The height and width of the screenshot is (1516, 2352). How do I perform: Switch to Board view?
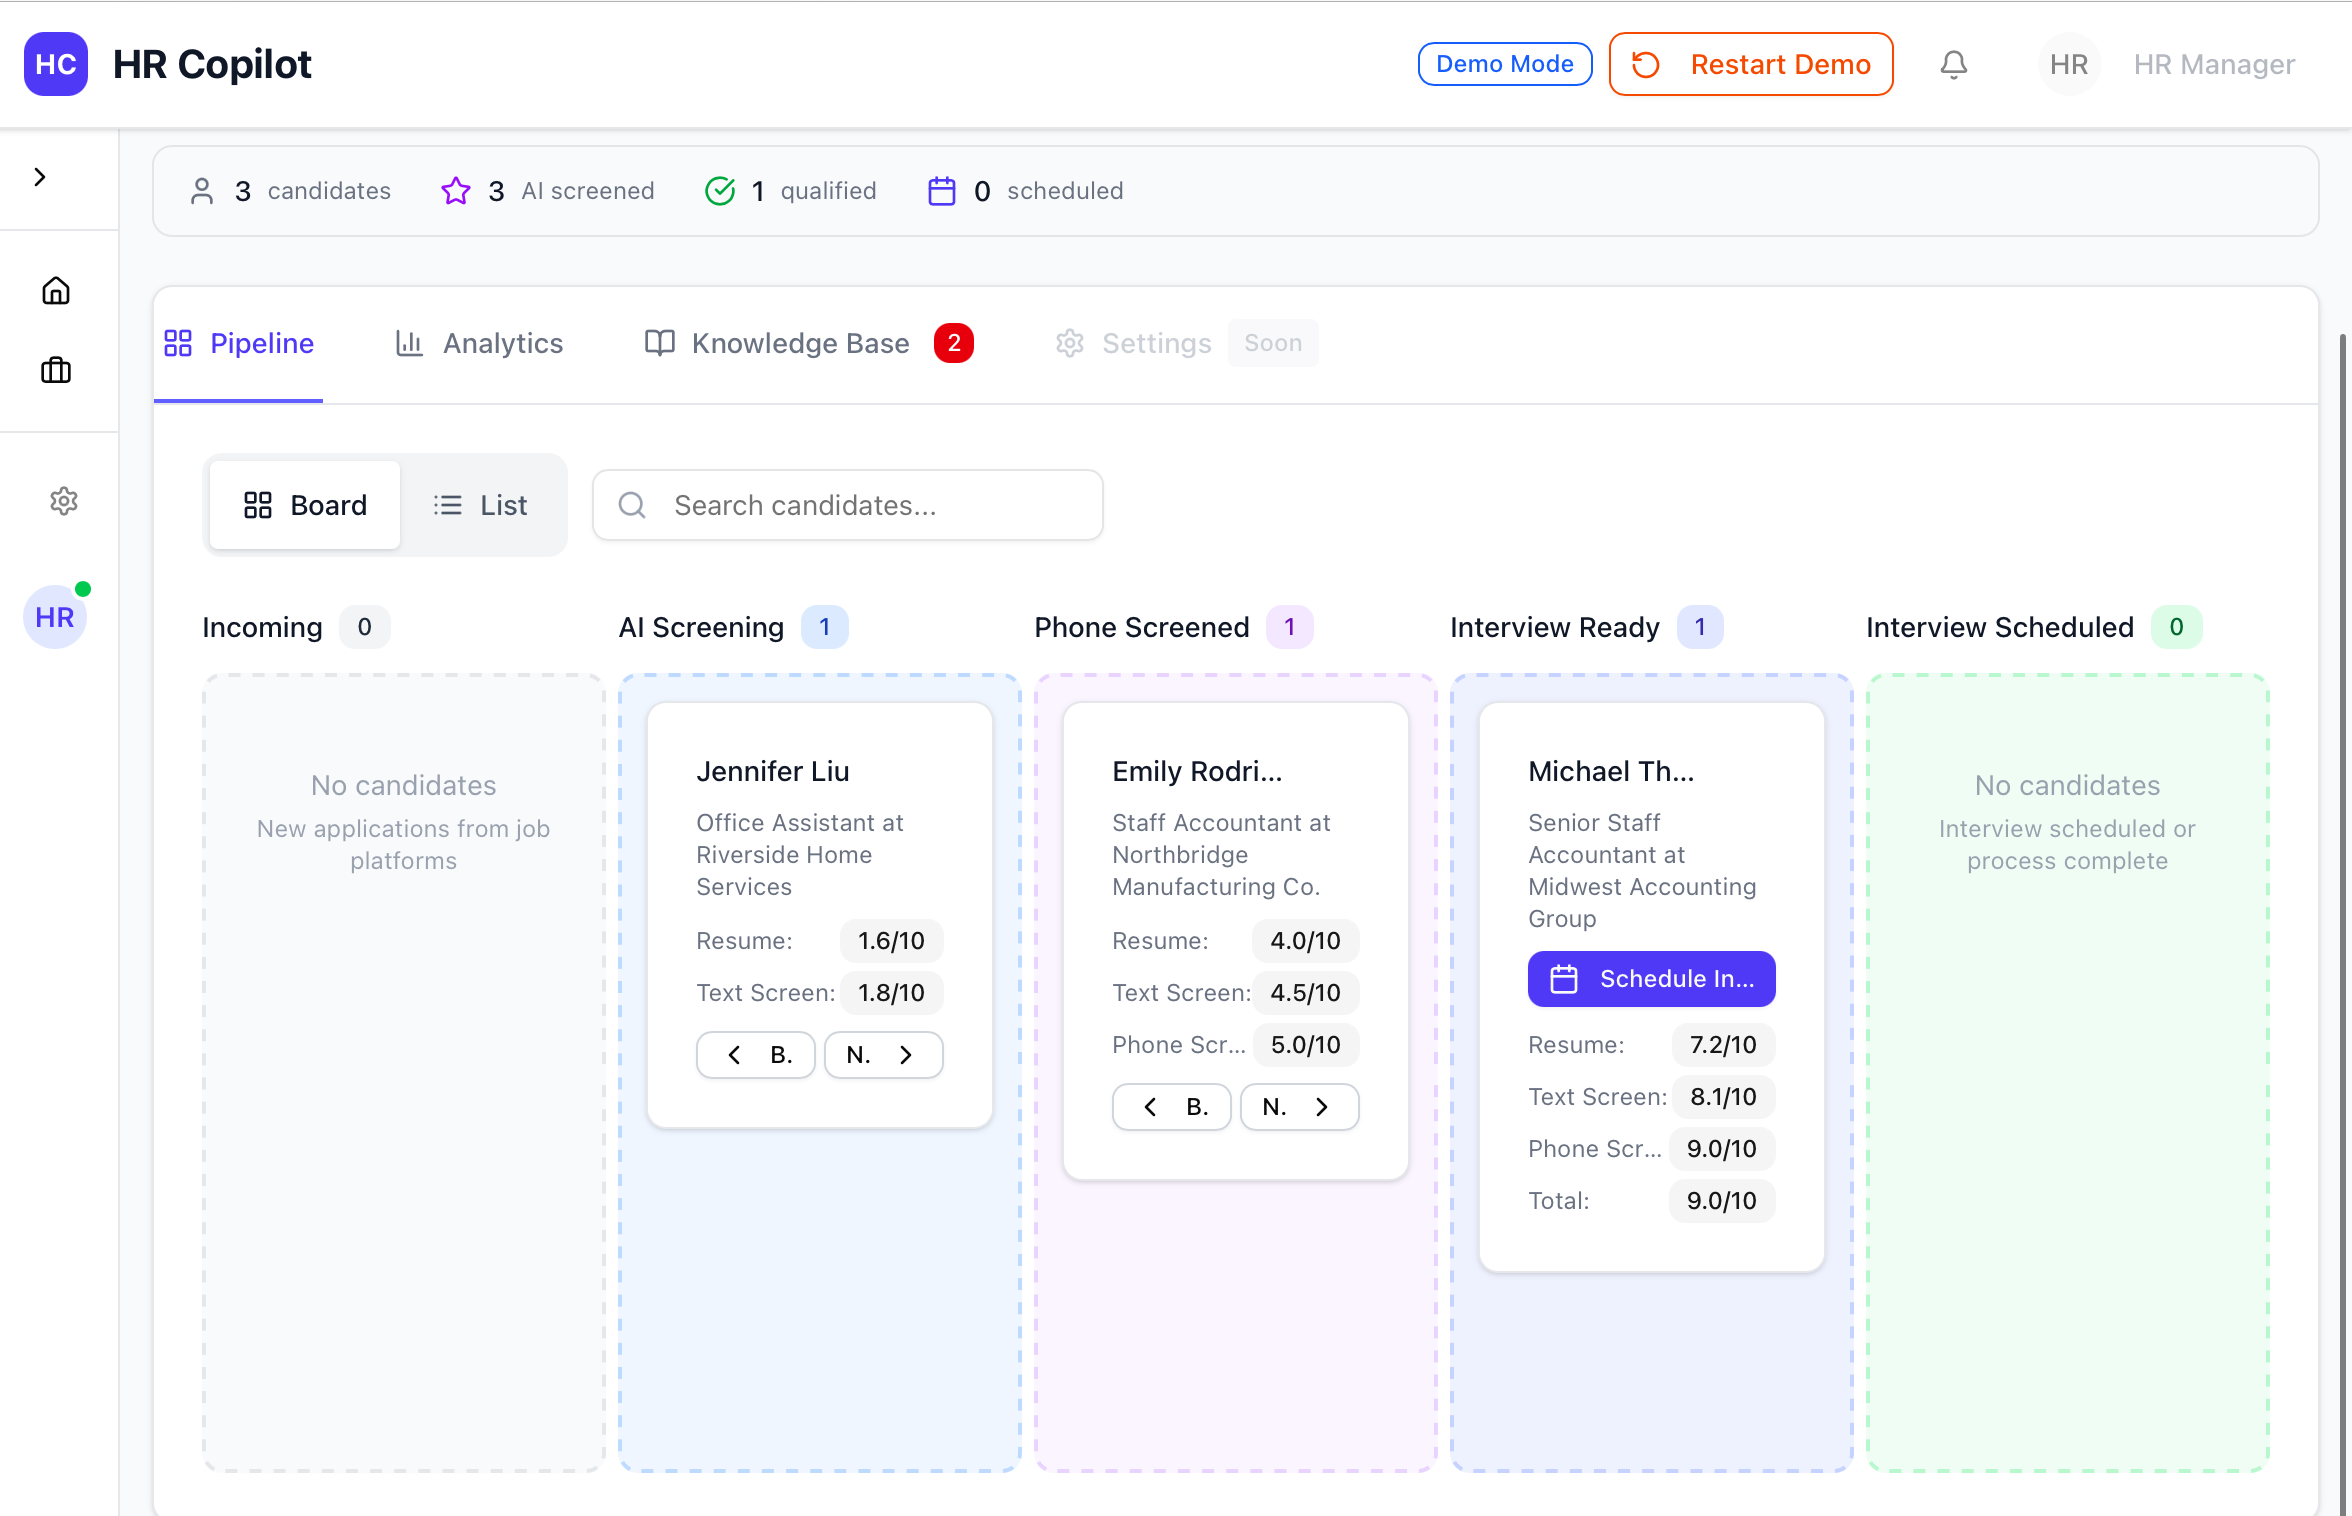tap(305, 505)
